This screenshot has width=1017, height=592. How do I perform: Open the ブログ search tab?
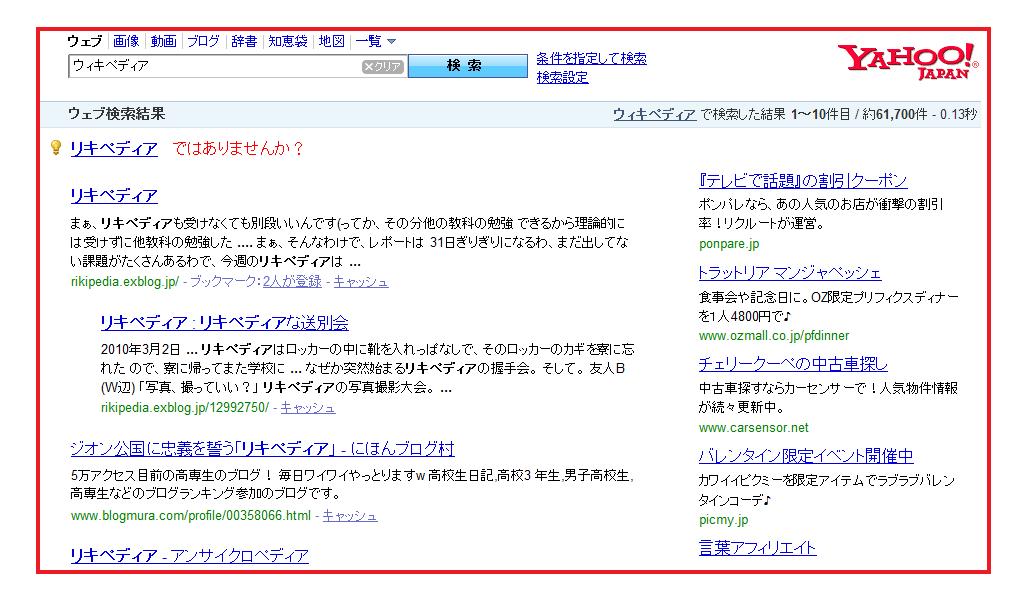(x=204, y=41)
